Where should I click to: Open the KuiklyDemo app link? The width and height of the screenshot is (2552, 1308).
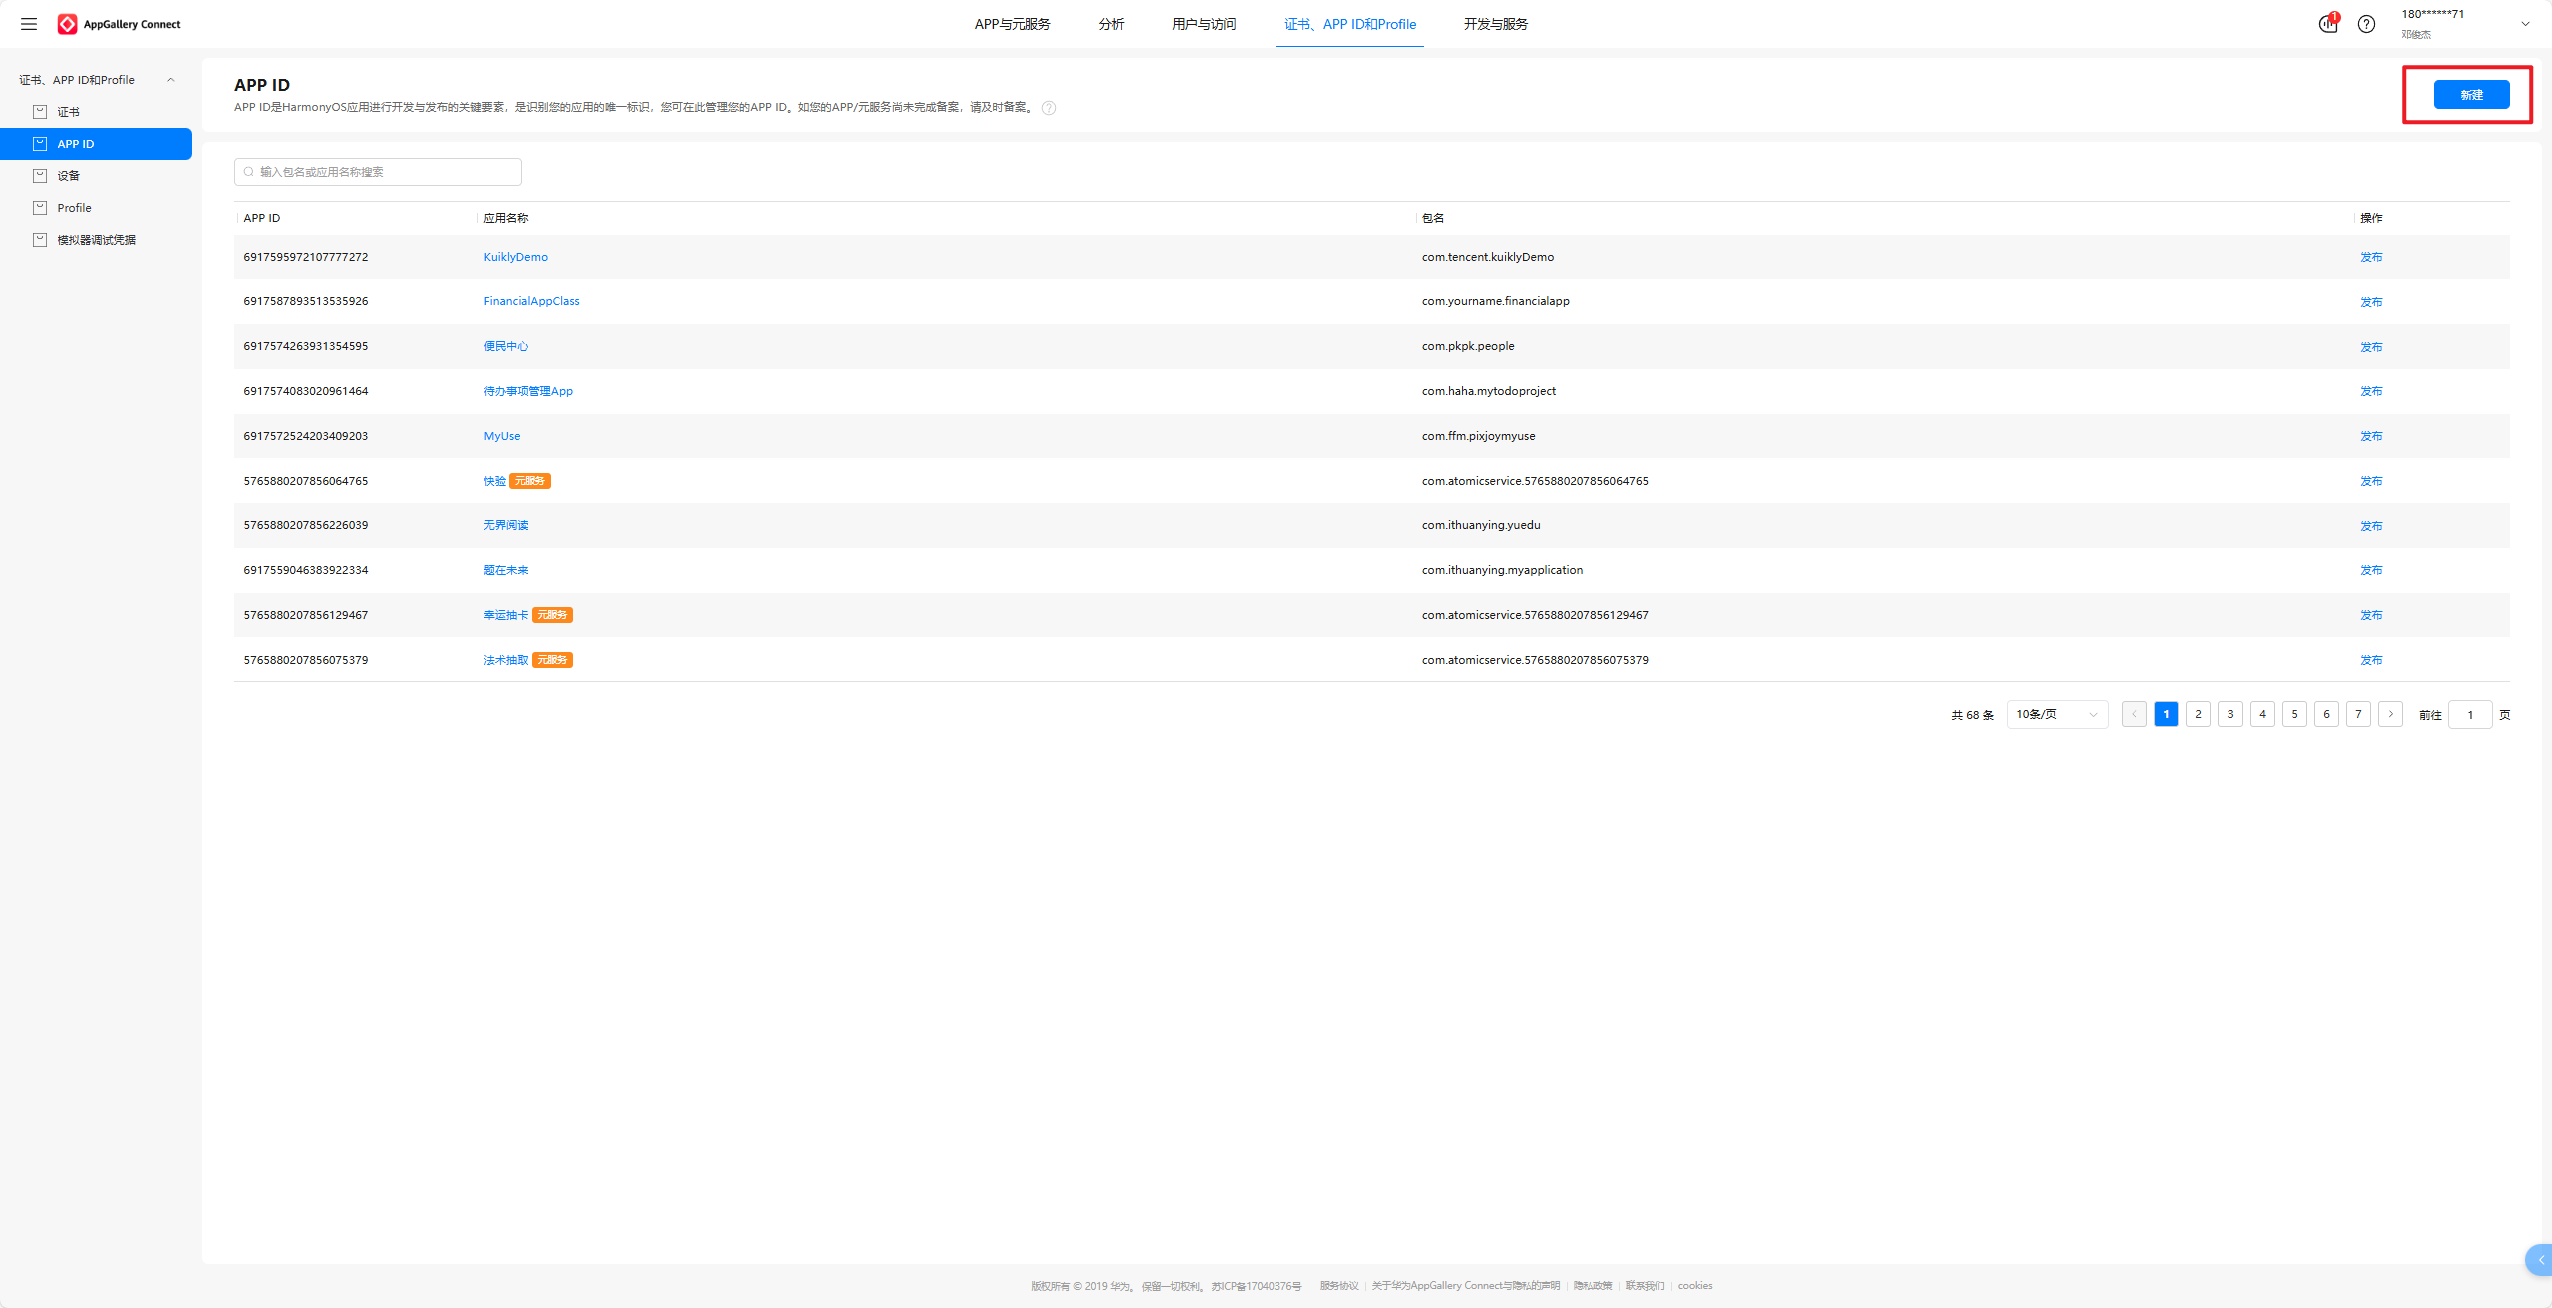pos(515,257)
